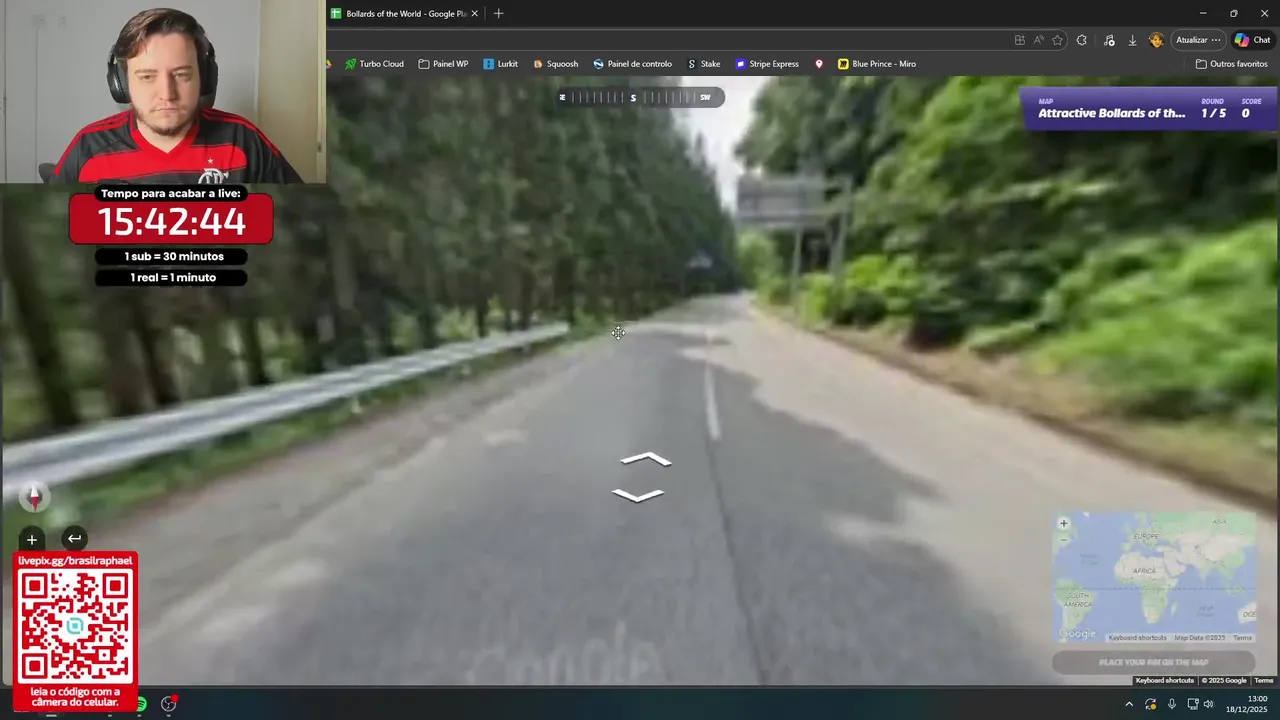Click the microphone tray icon
Image resolution: width=1280 pixels, height=720 pixels.
click(x=1171, y=704)
